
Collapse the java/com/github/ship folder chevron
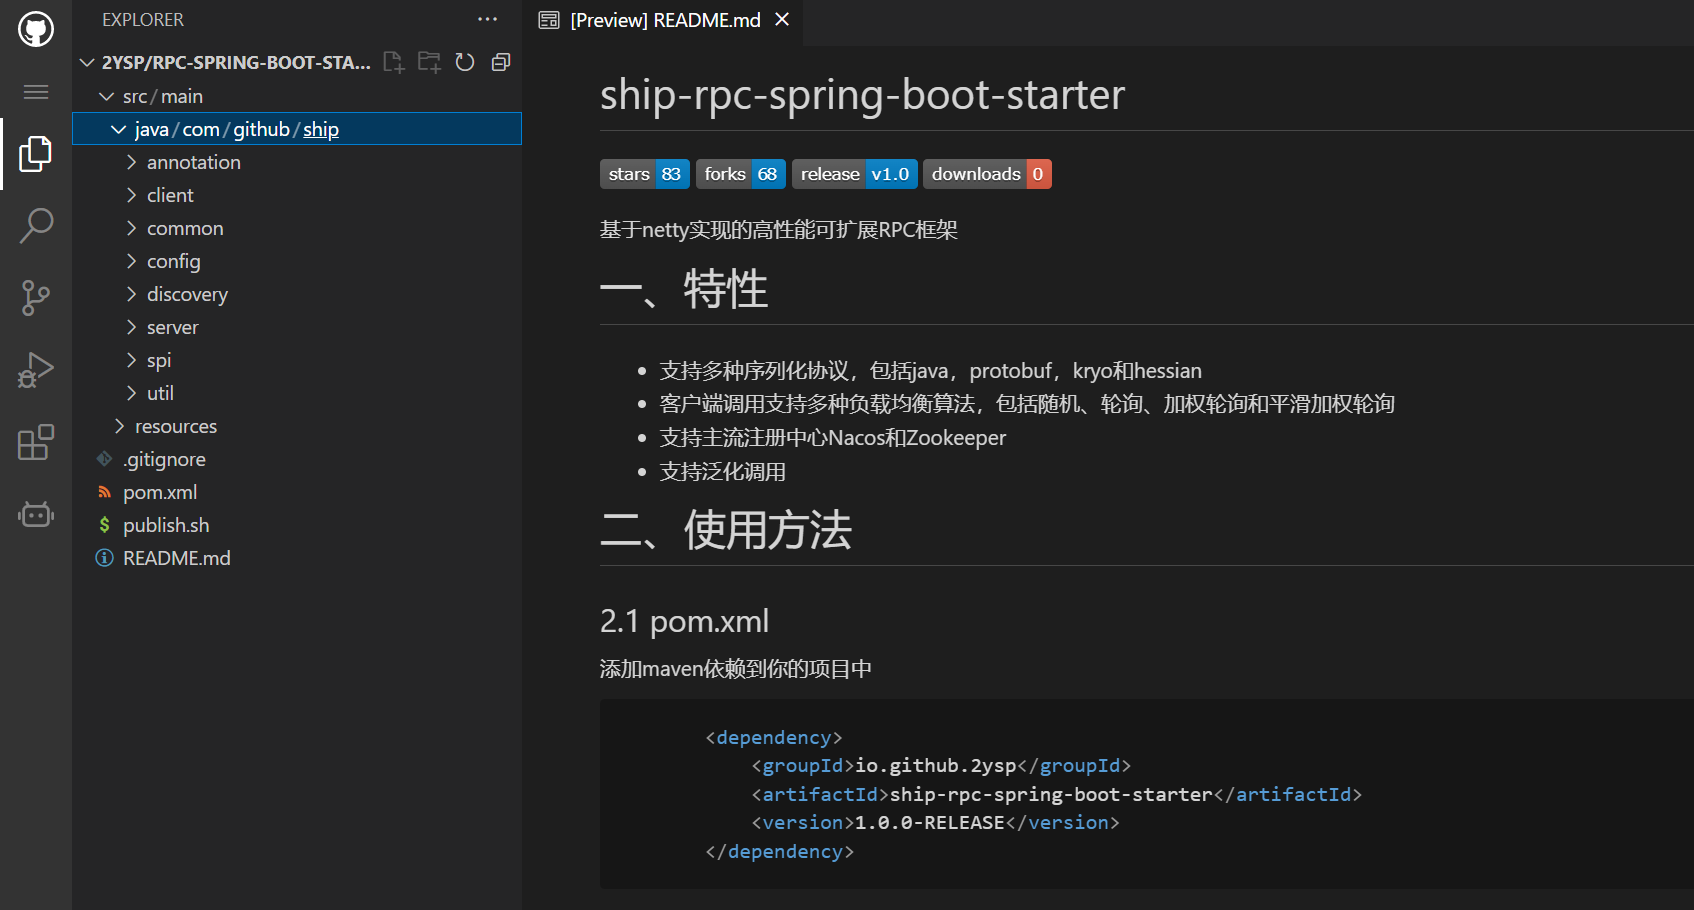tap(119, 129)
